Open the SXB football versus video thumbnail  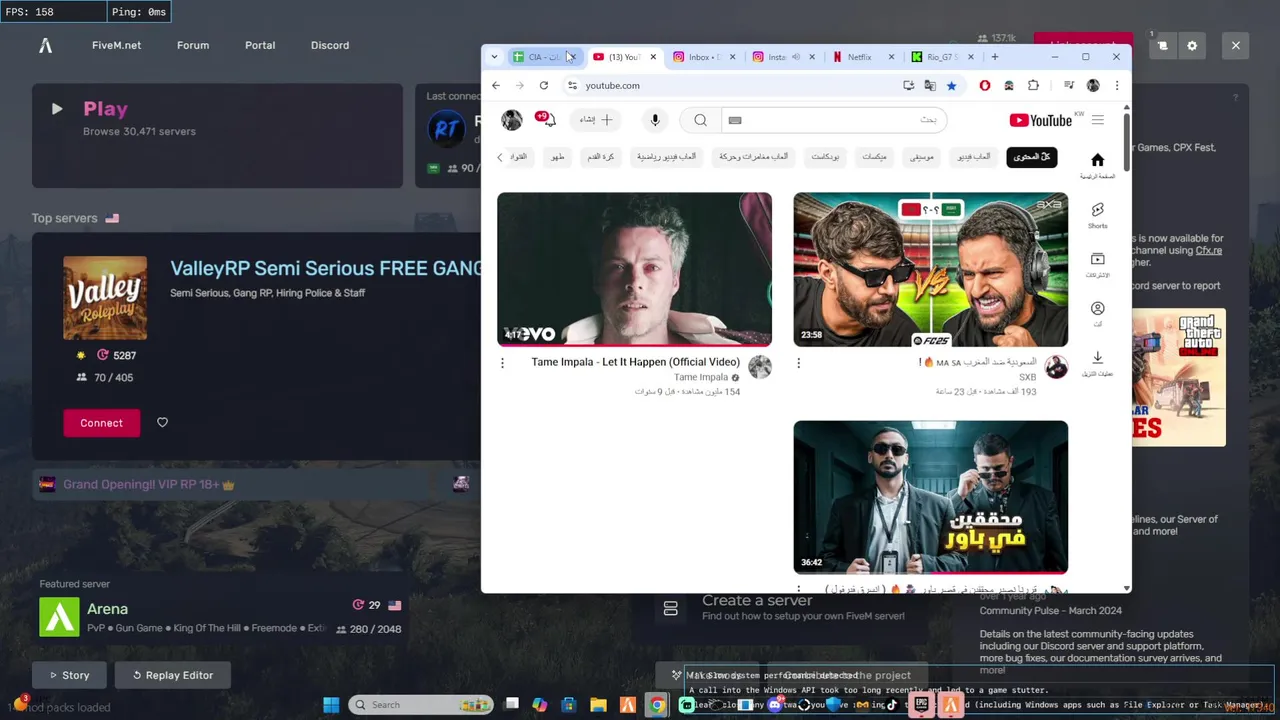click(930, 269)
